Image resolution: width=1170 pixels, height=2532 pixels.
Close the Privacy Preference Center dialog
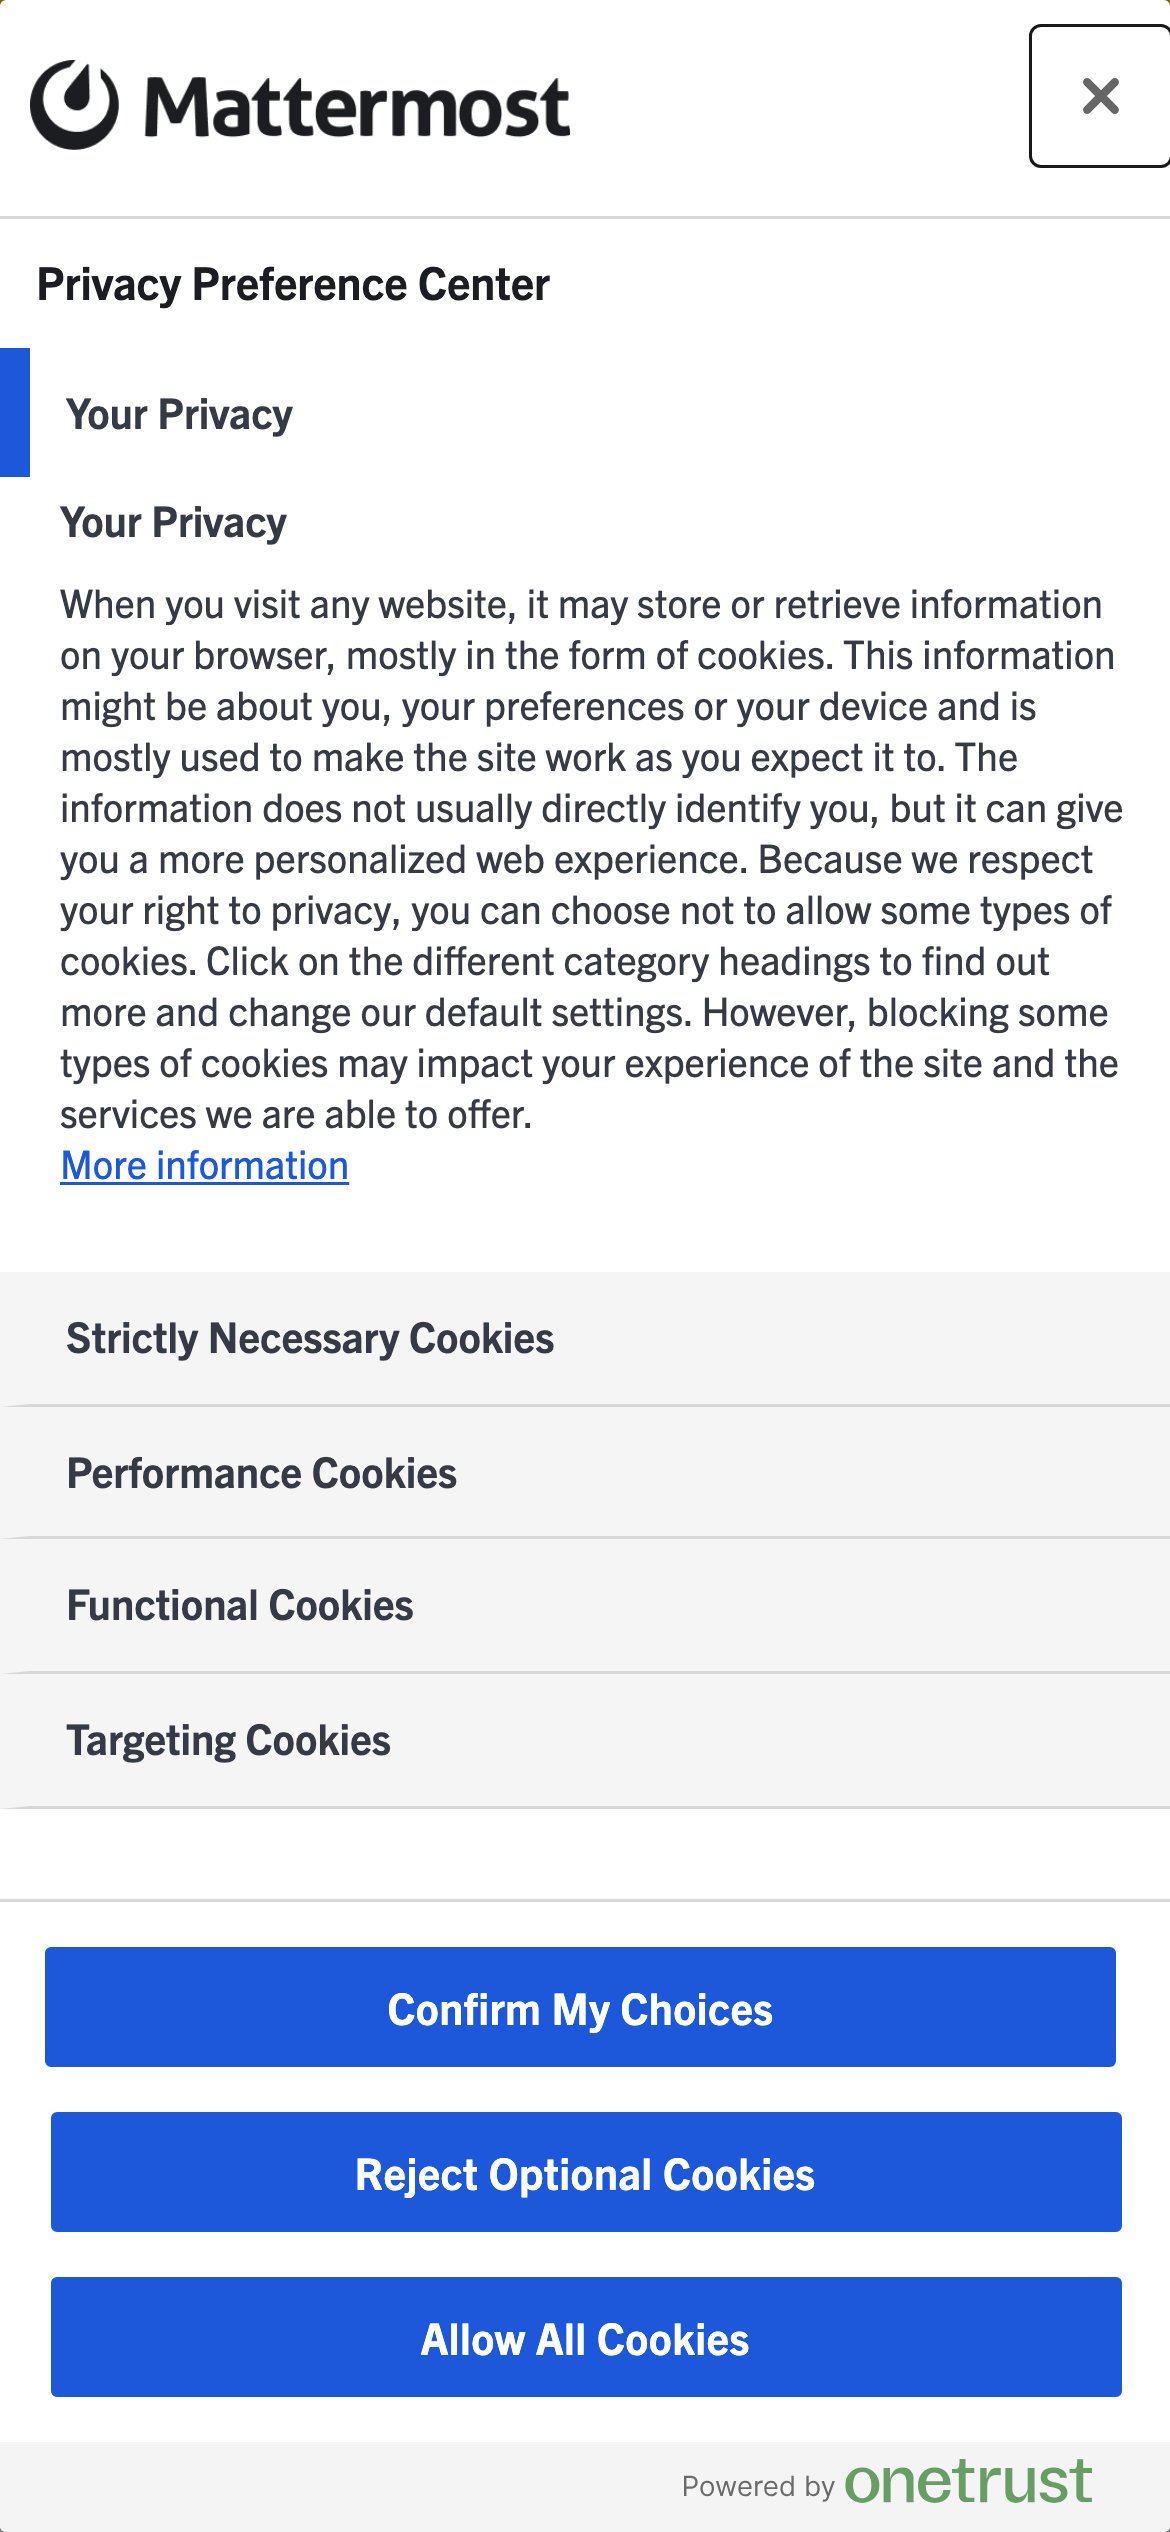(x=1100, y=96)
